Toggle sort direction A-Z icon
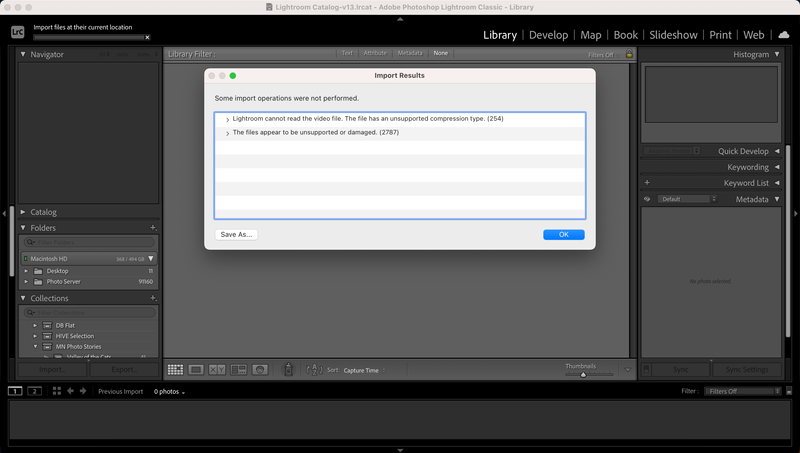The width and height of the screenshot is (800, 453). point(314,369)
